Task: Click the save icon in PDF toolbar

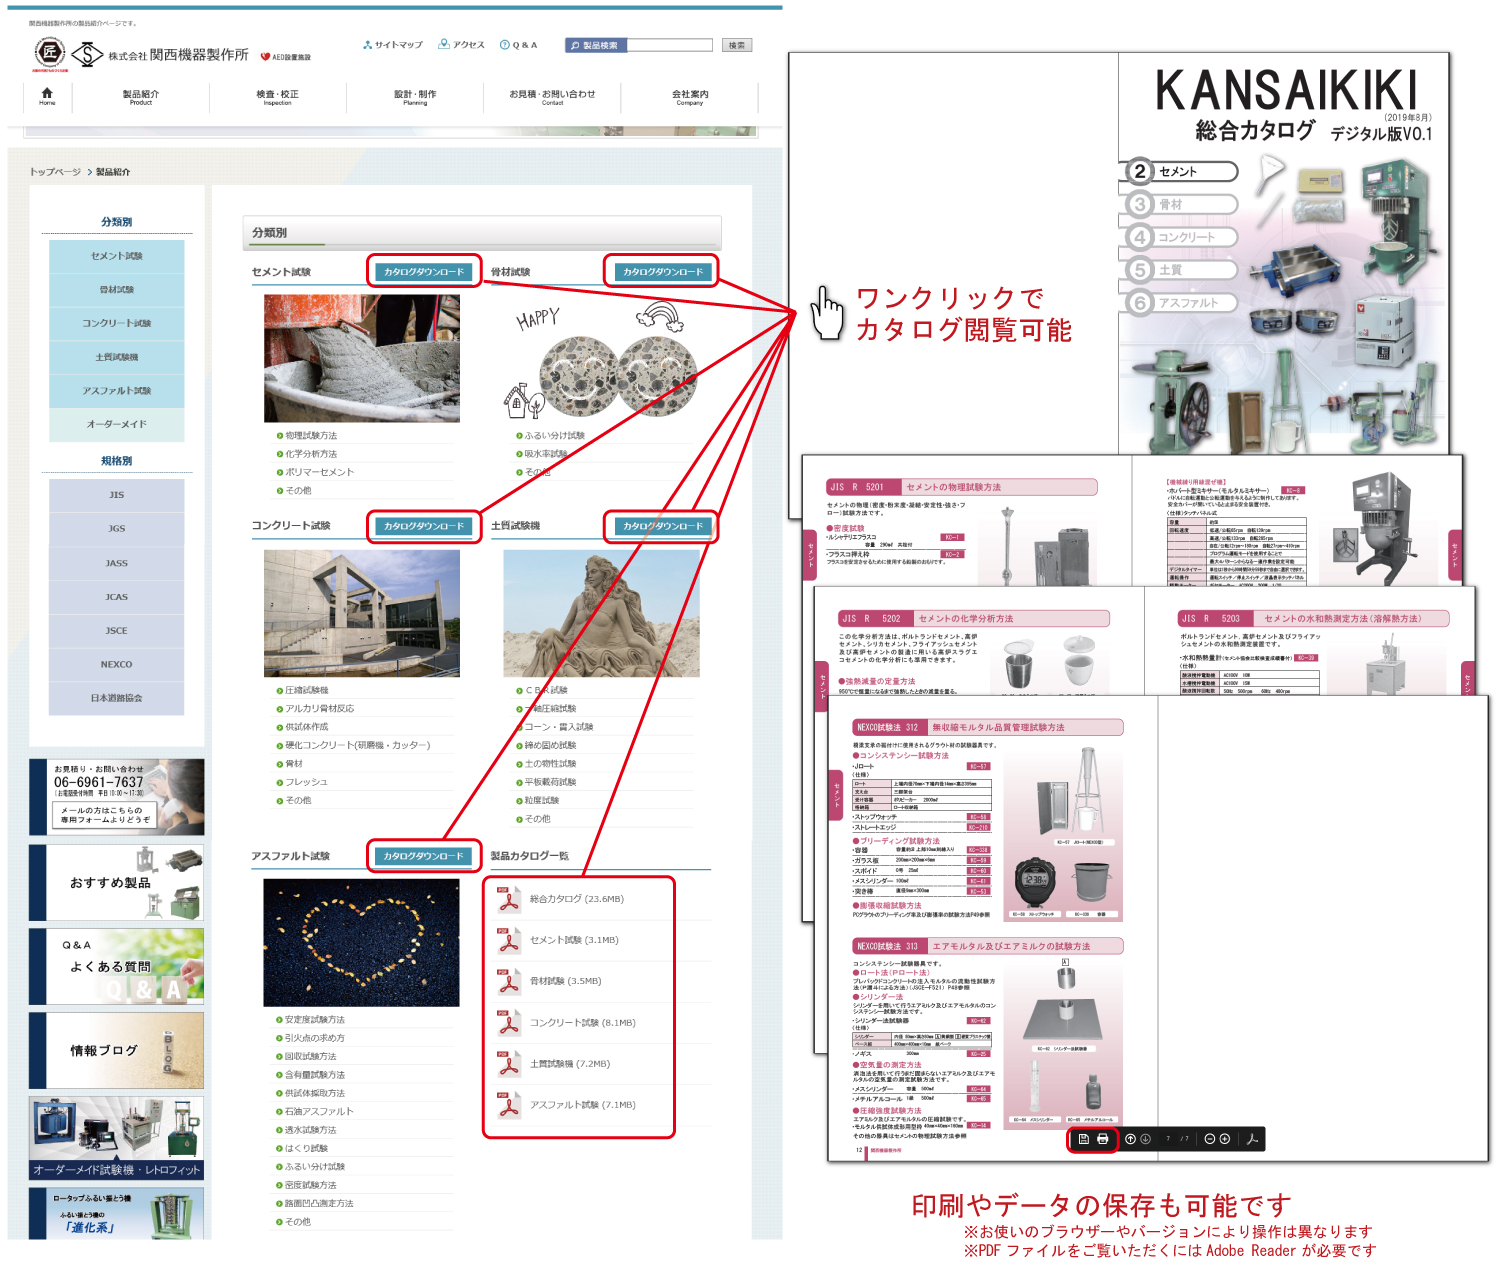Action: (1083, 1139)
